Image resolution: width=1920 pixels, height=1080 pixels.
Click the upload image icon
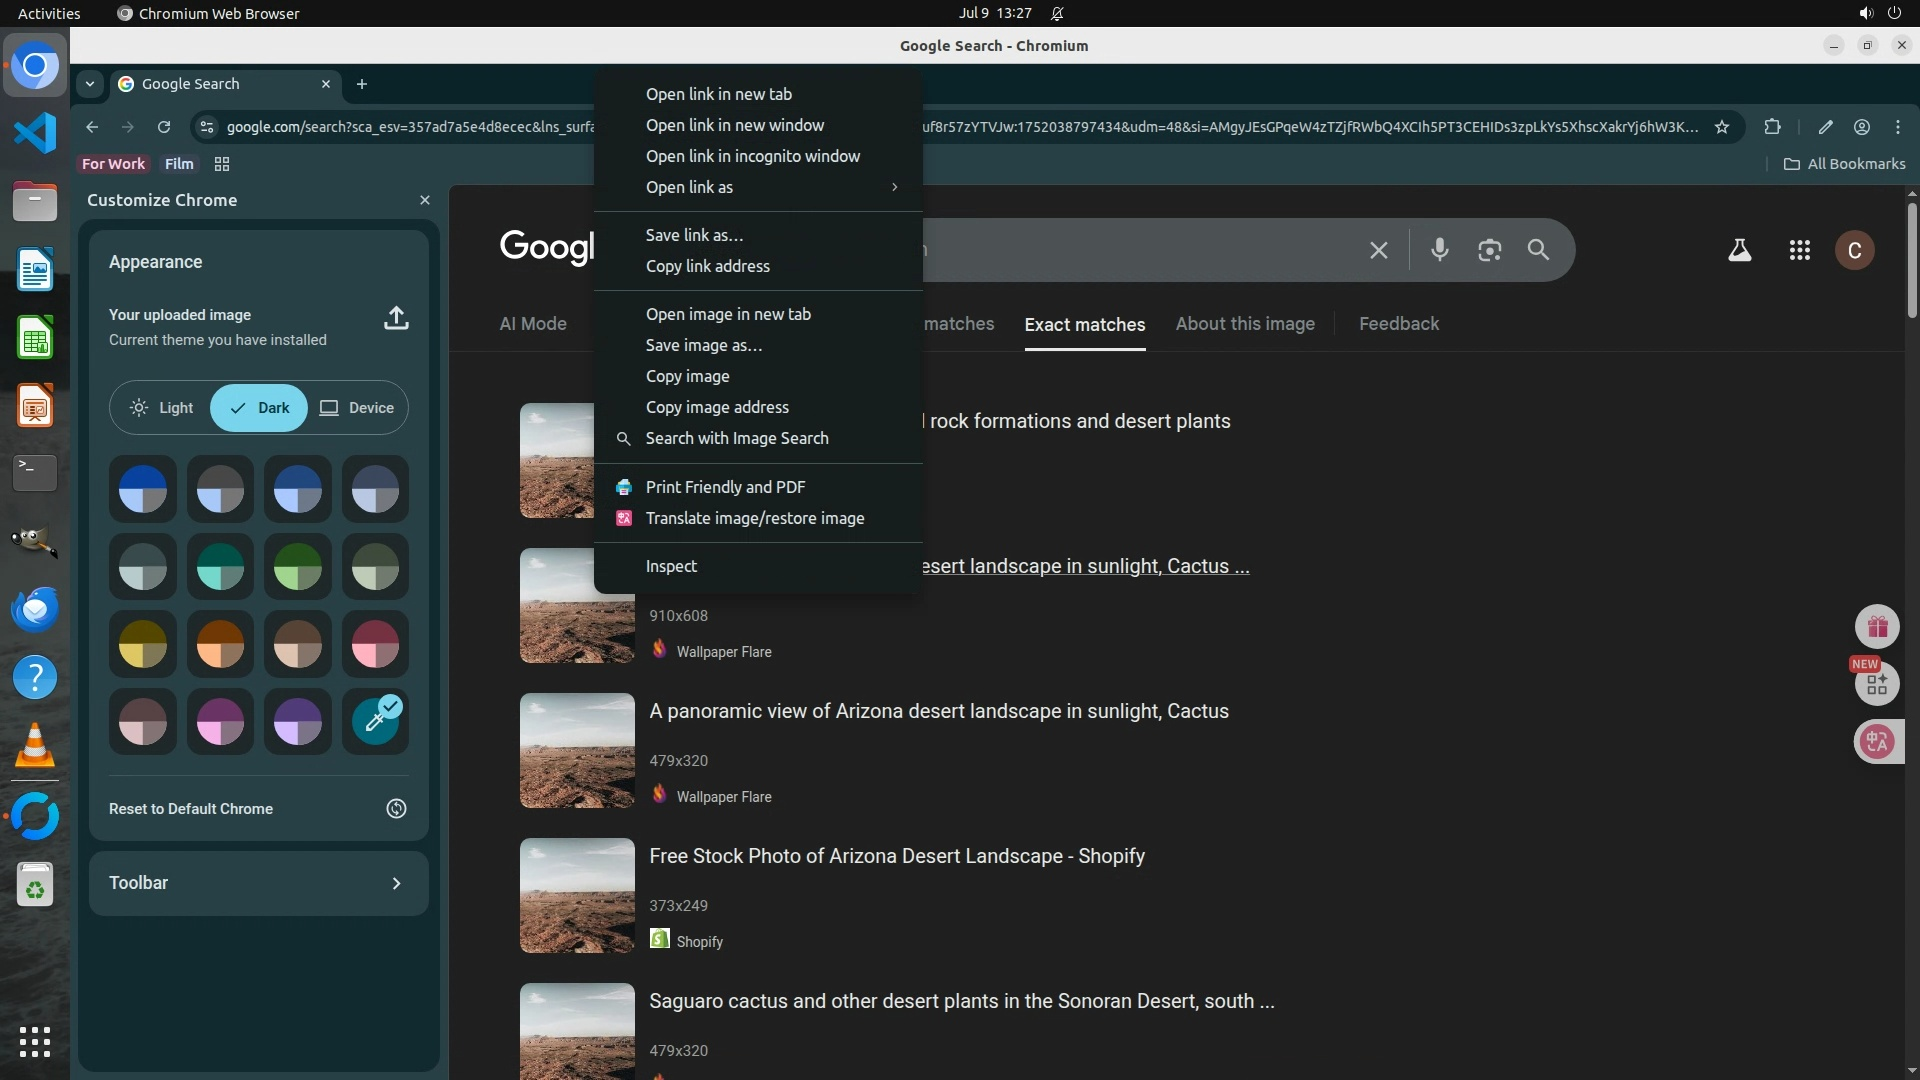[x=396, y=318]
